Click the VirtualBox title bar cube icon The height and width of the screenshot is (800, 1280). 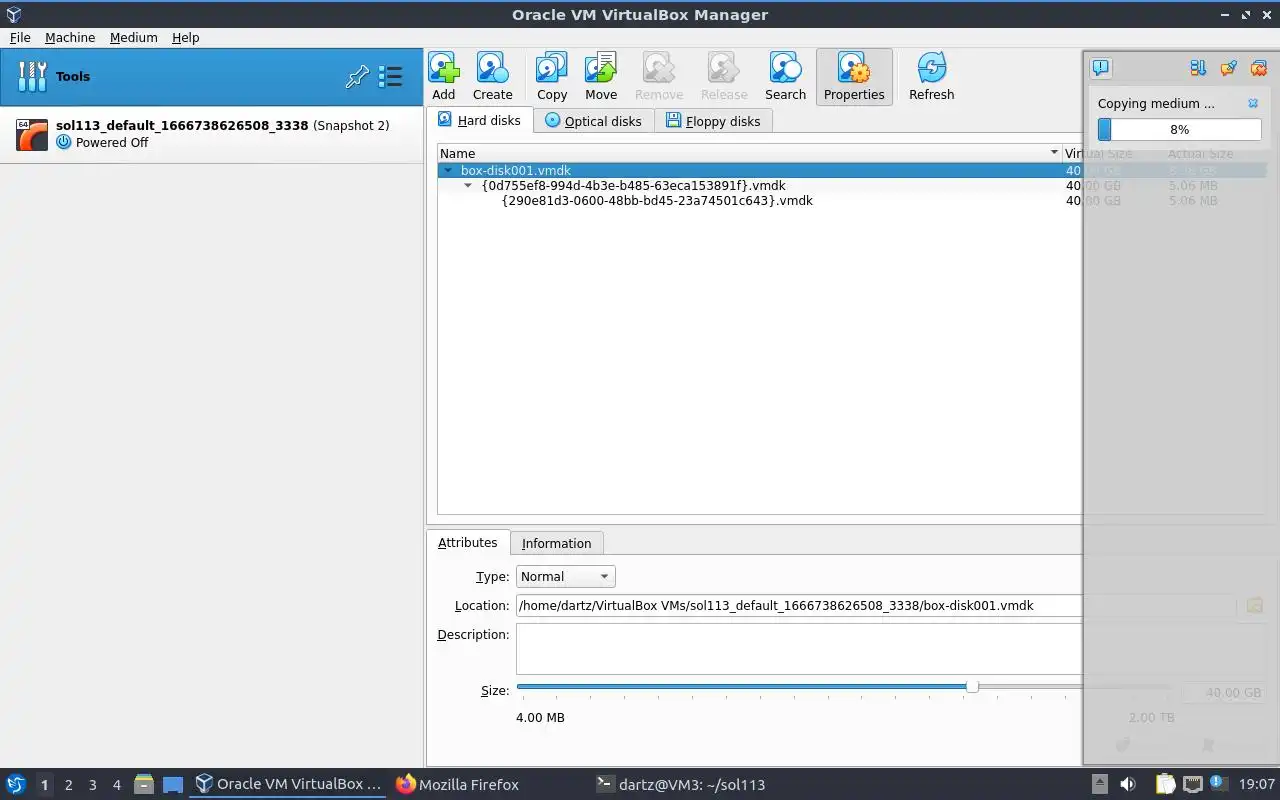[x=12, y=14]
